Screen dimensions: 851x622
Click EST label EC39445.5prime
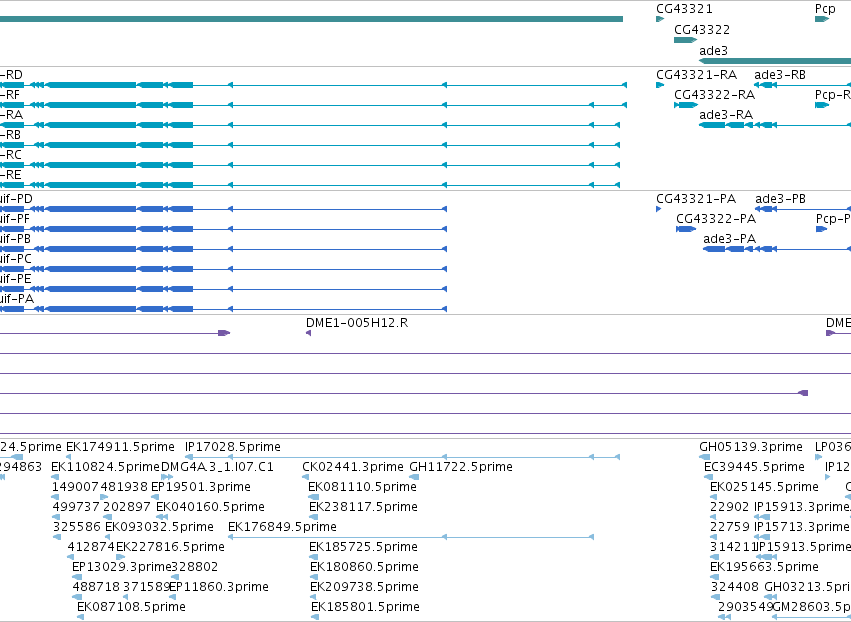pyautogui.click(x=754, y=467)
